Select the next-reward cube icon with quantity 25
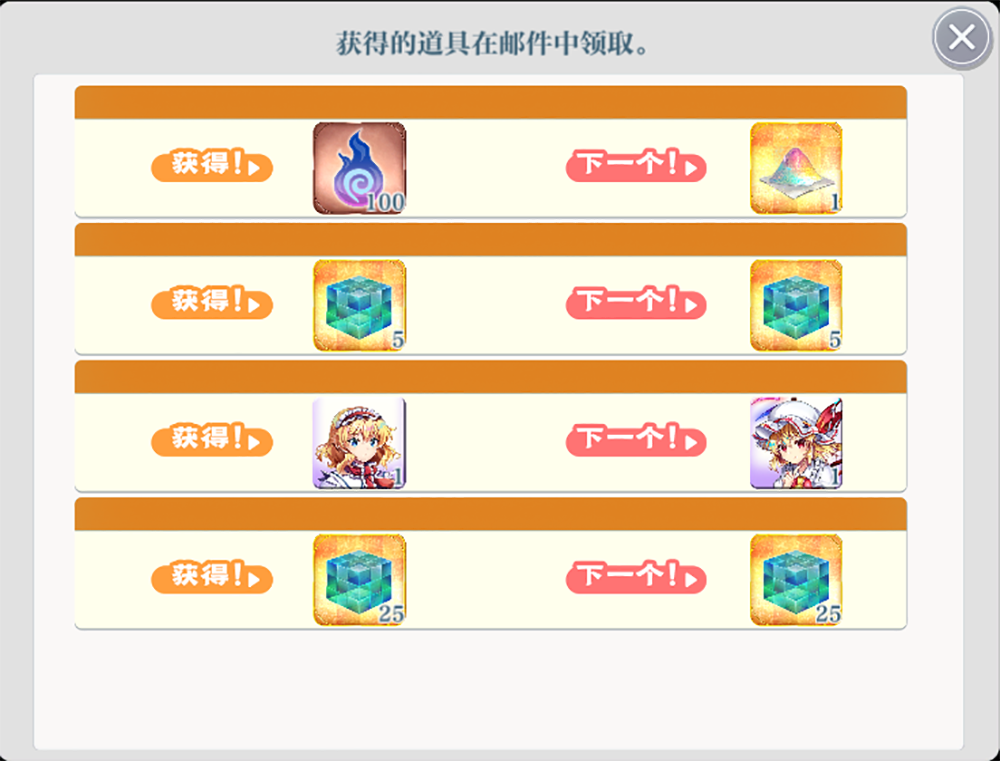 (796, 580)
